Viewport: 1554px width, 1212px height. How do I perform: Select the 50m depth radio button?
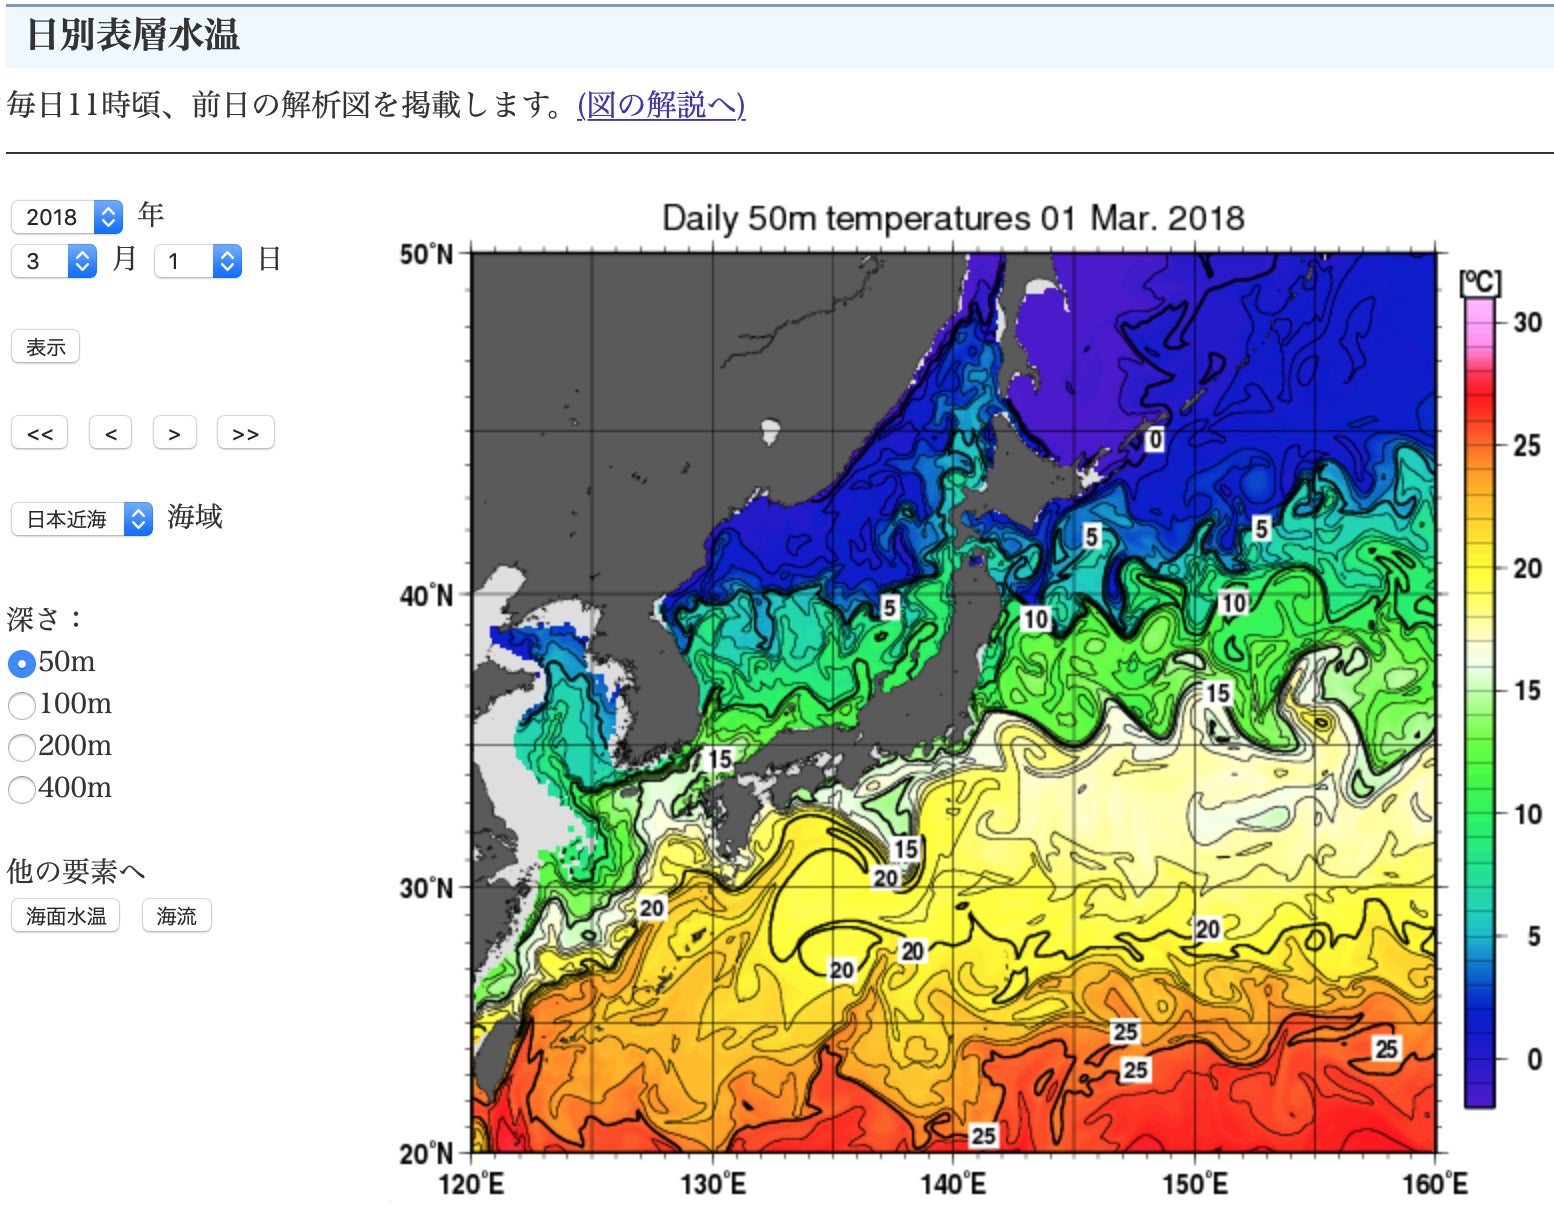coord(22,663)
